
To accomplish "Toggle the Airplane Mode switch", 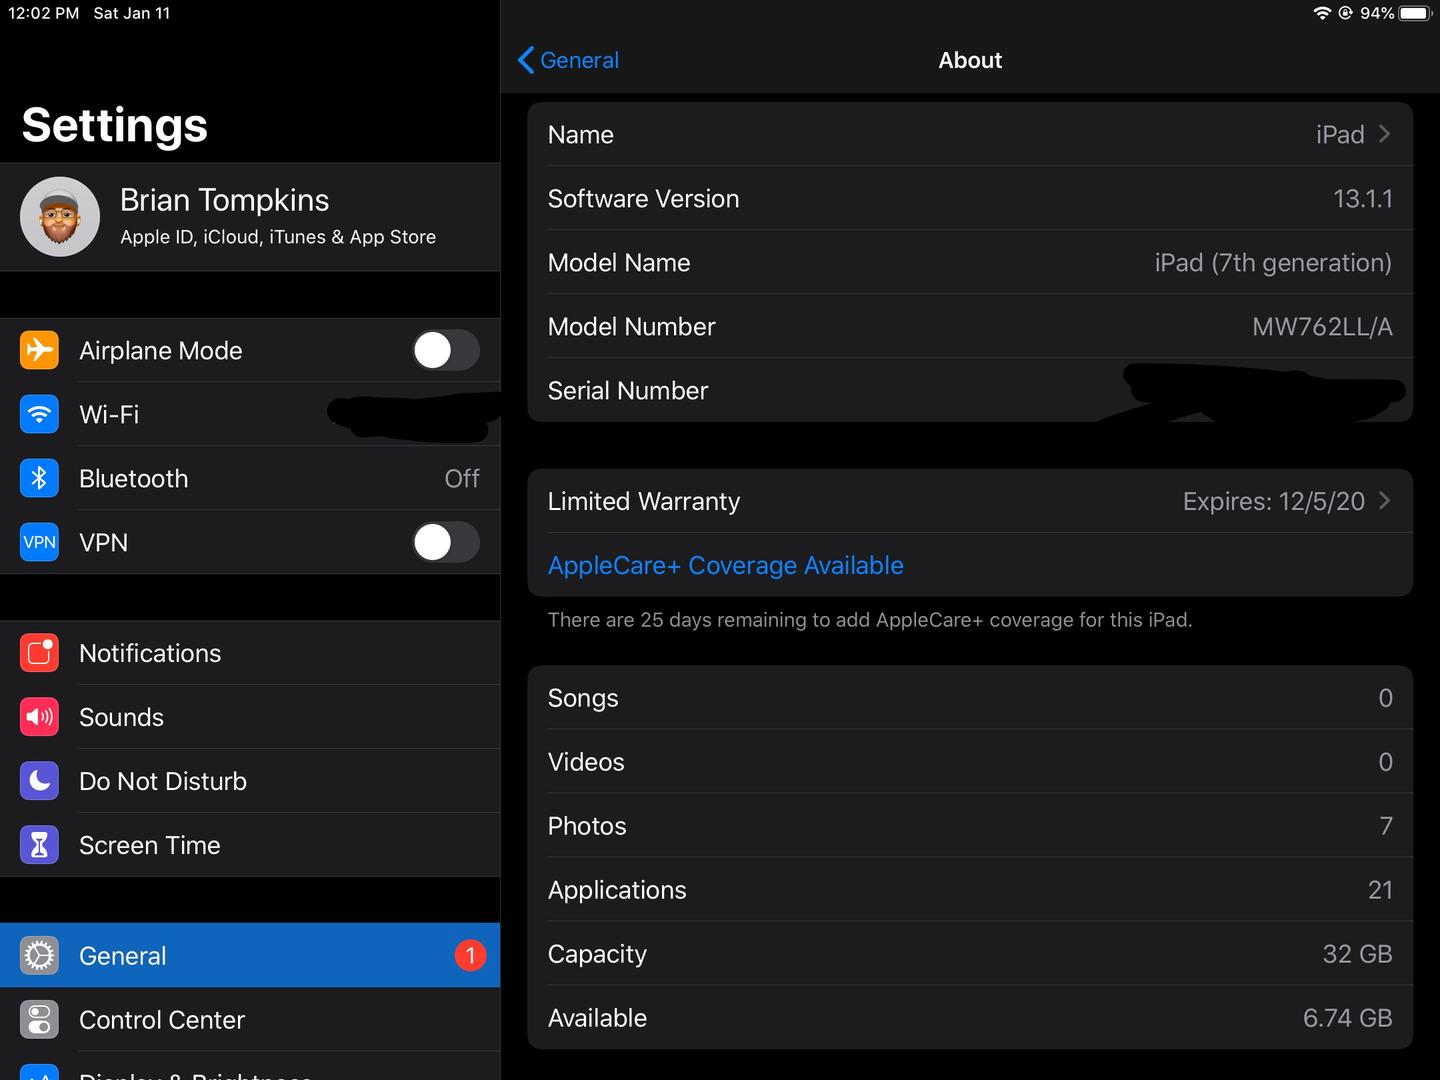I will 446,350.
